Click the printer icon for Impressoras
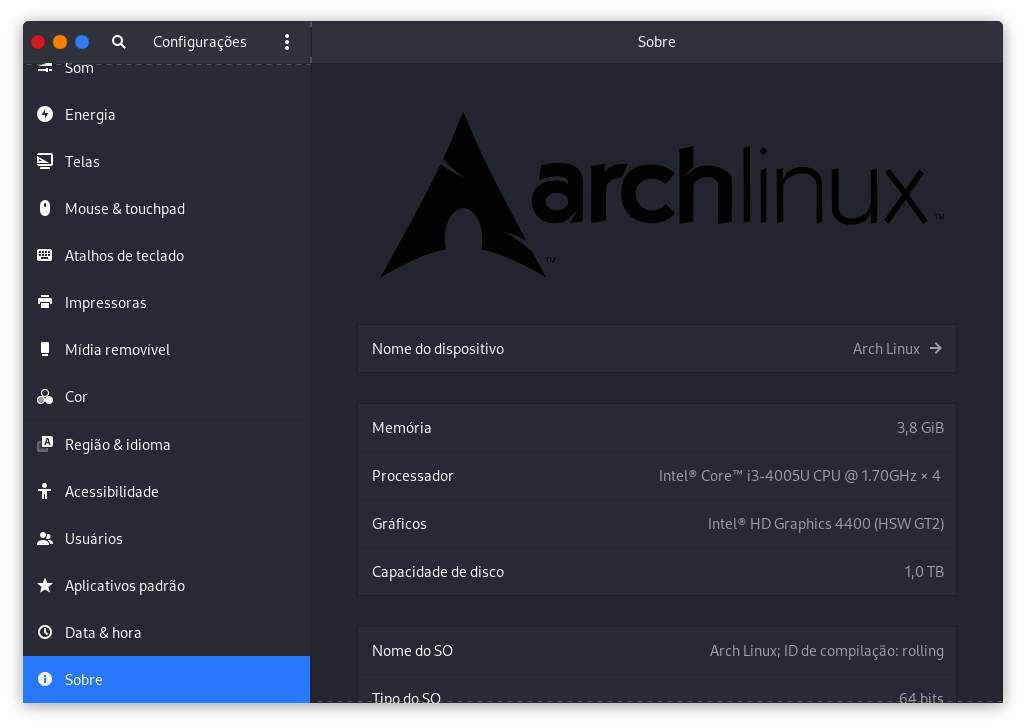Screen dimensions: 1026x728 coord(44,302)
